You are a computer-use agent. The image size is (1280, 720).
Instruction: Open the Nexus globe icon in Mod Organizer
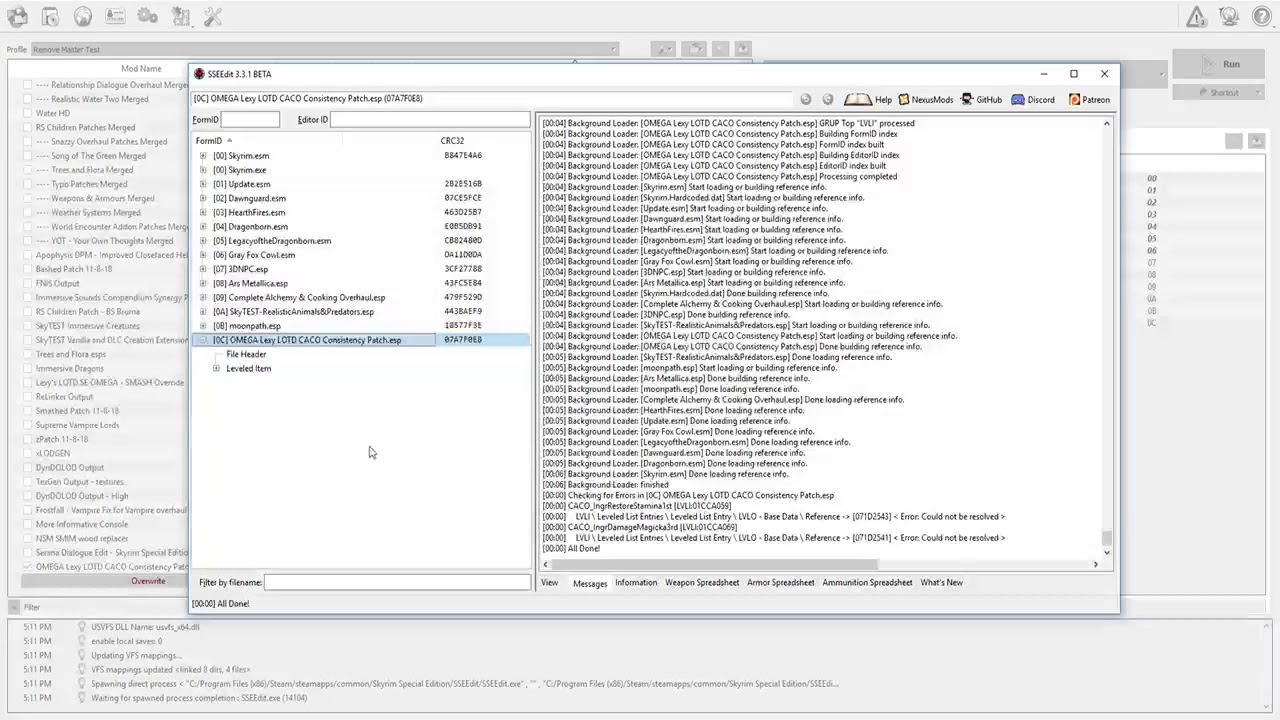[x=82, y=16]
